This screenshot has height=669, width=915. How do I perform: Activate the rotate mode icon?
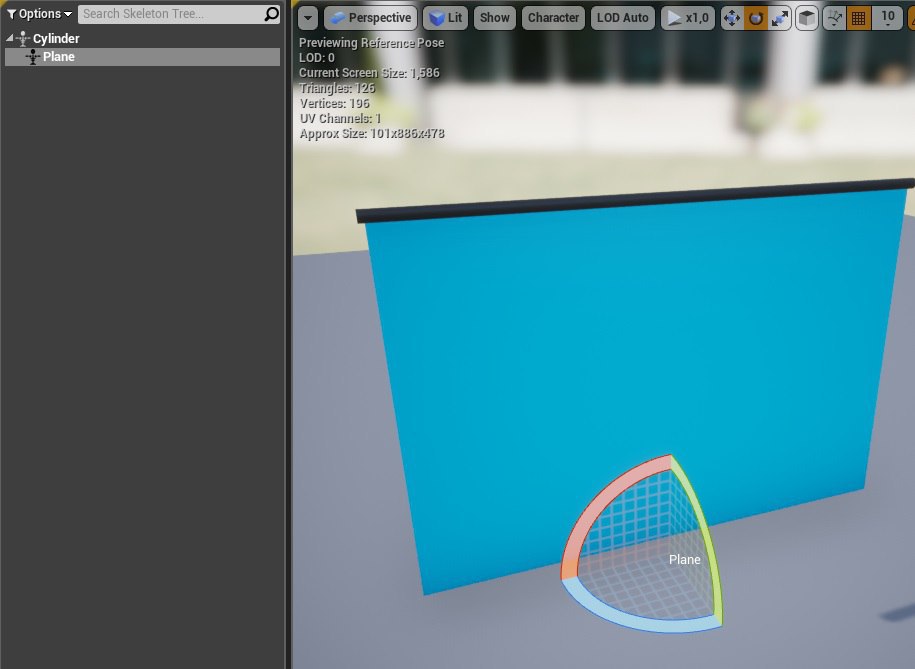[756, 18]
